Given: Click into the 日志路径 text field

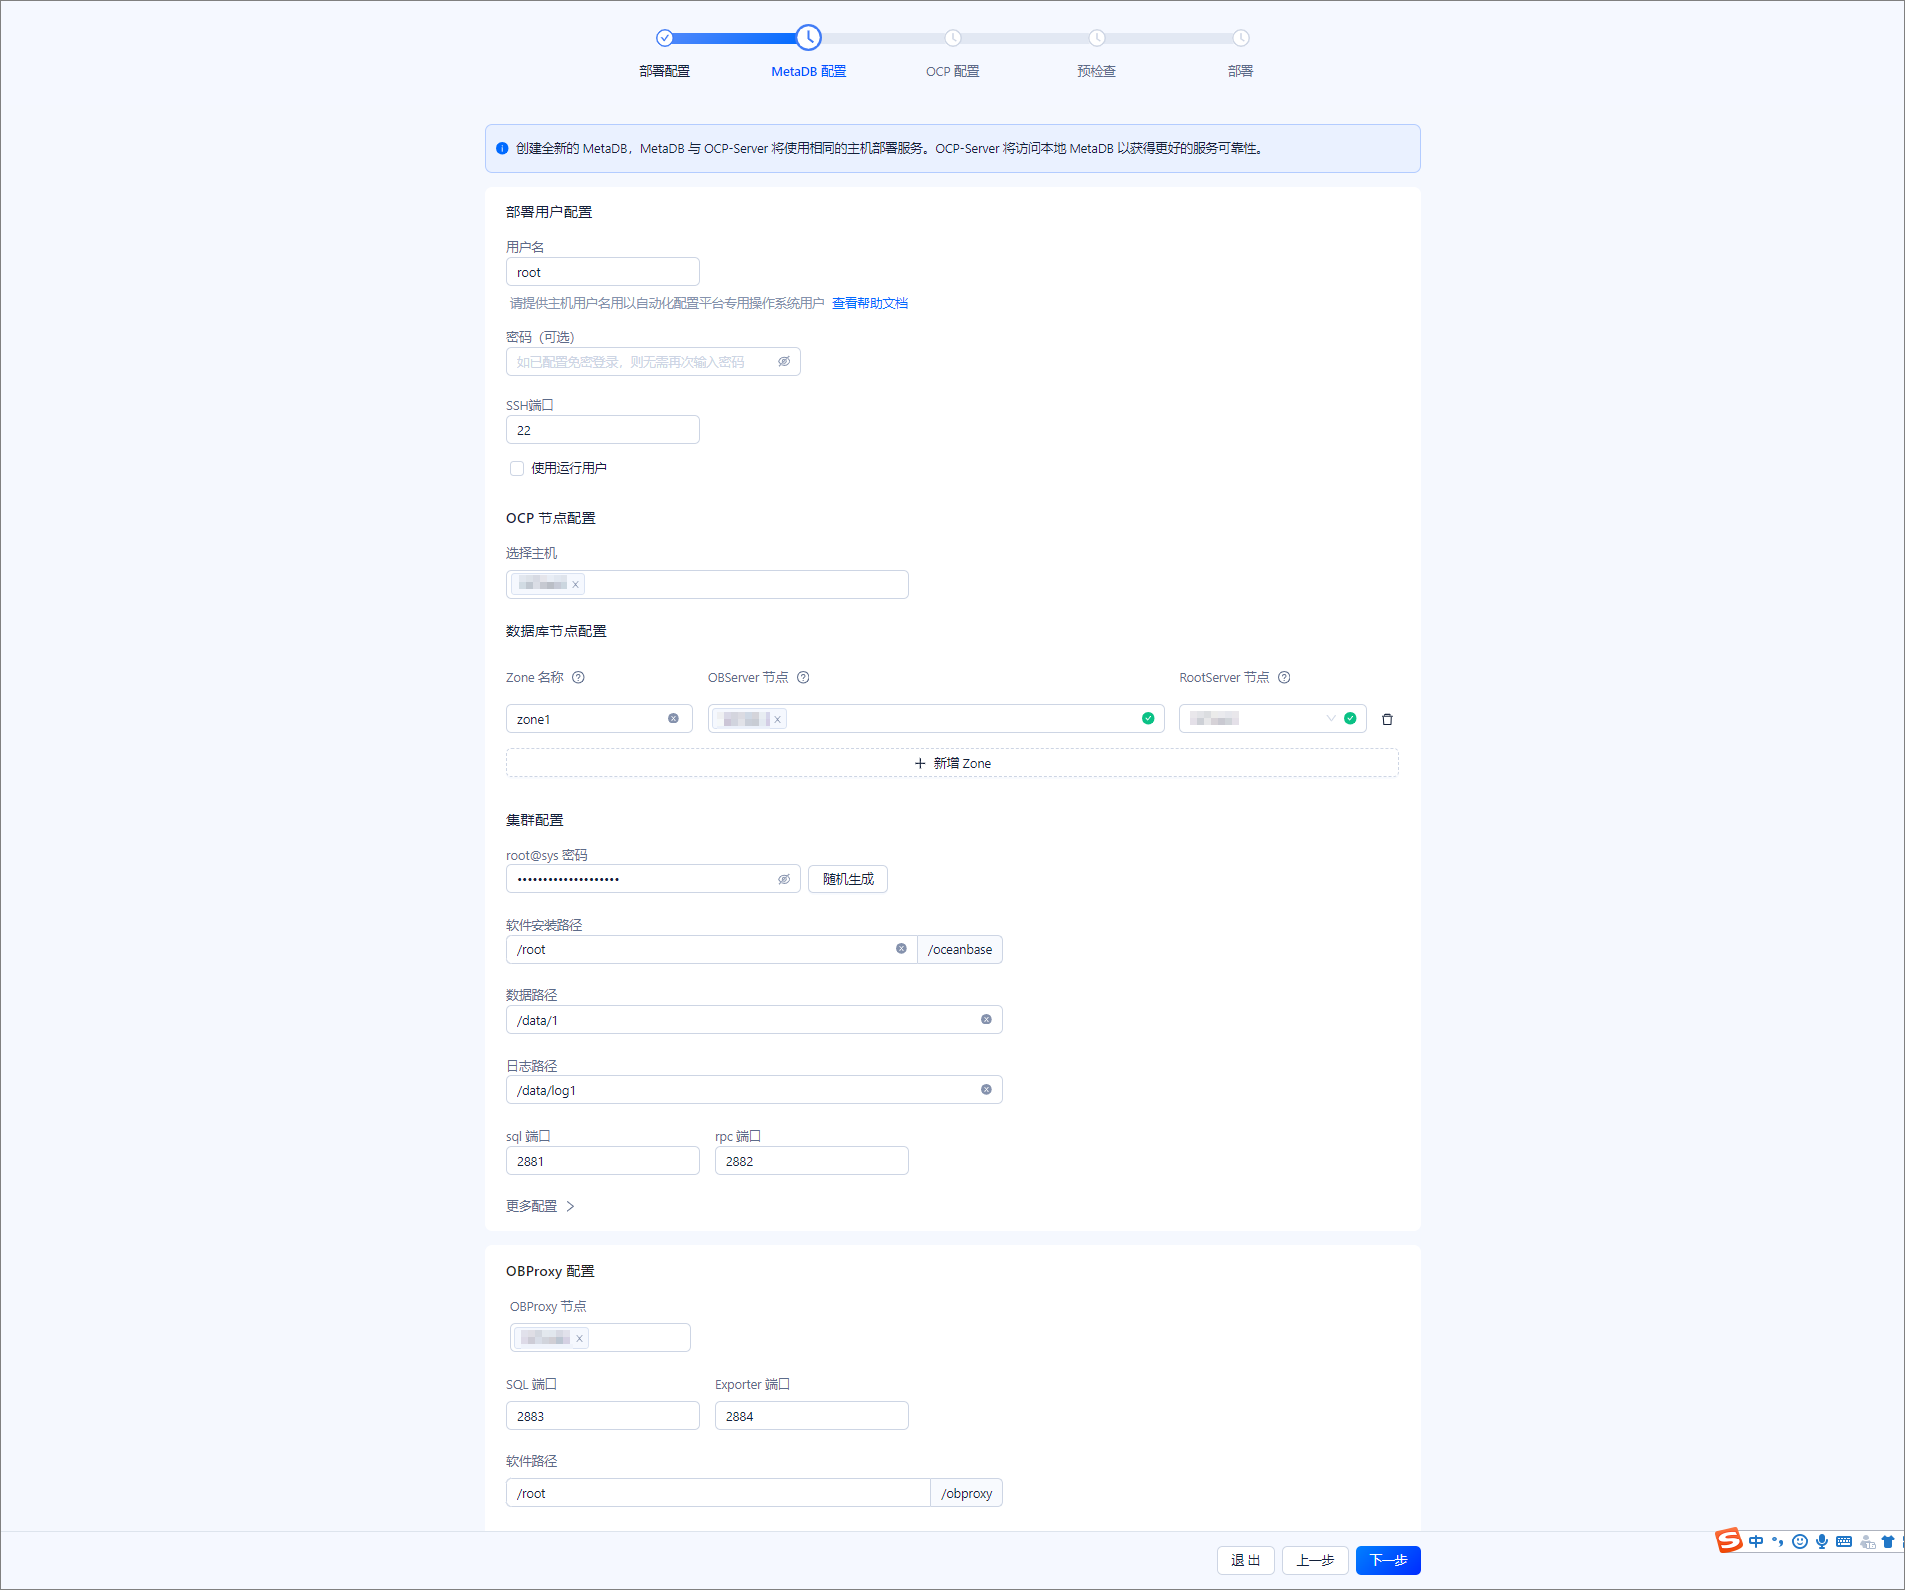Looking at the screenshot, I should point(754,1090).
